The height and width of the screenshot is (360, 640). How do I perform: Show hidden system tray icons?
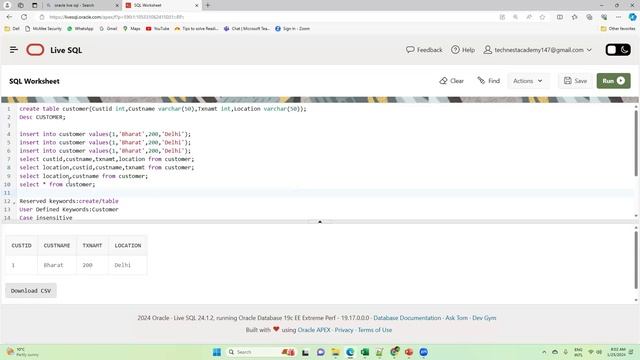tap(544, 352)
